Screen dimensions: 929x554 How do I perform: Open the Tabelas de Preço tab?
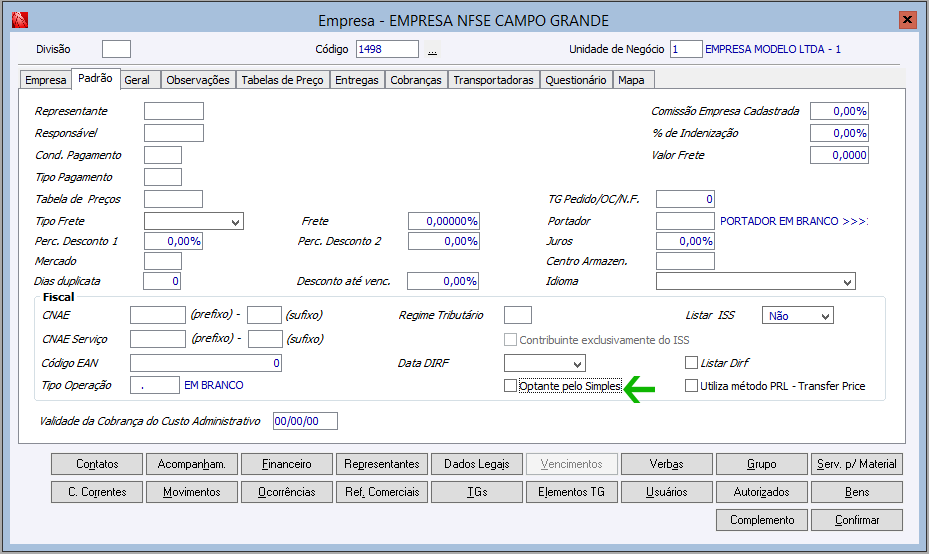tap(282, 80)
